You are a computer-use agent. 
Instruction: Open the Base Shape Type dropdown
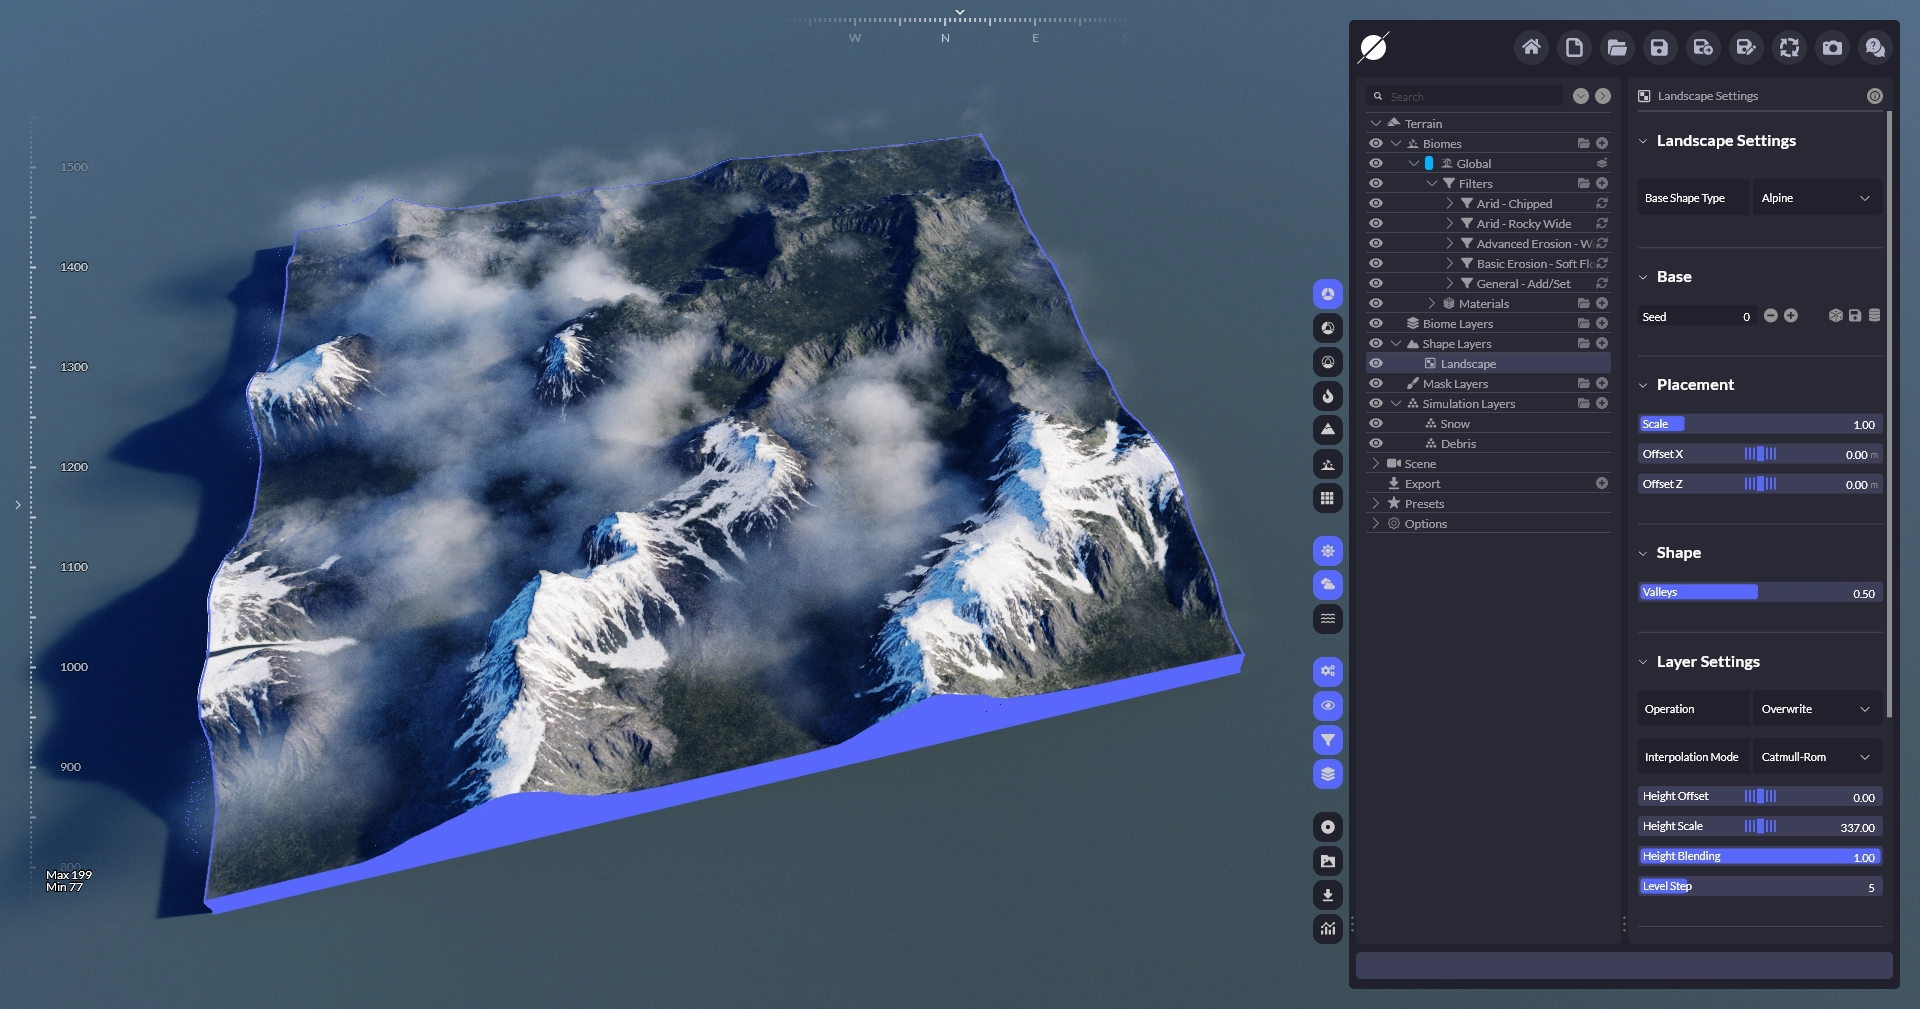pyautogui.click(x=1815, y=198)
